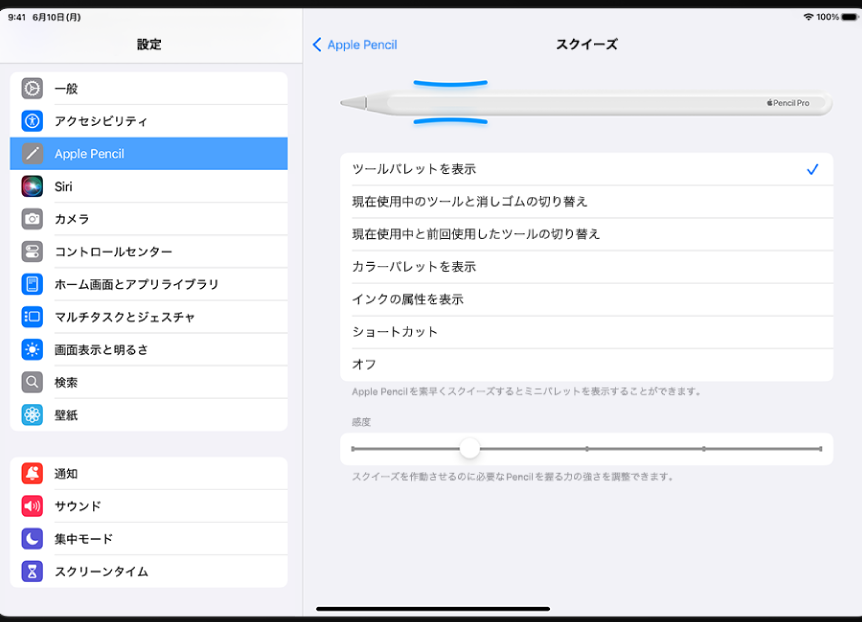Set 感度 slider to maximum tick
The width and height of the screenshot is (862, 622).
[820, 449]
